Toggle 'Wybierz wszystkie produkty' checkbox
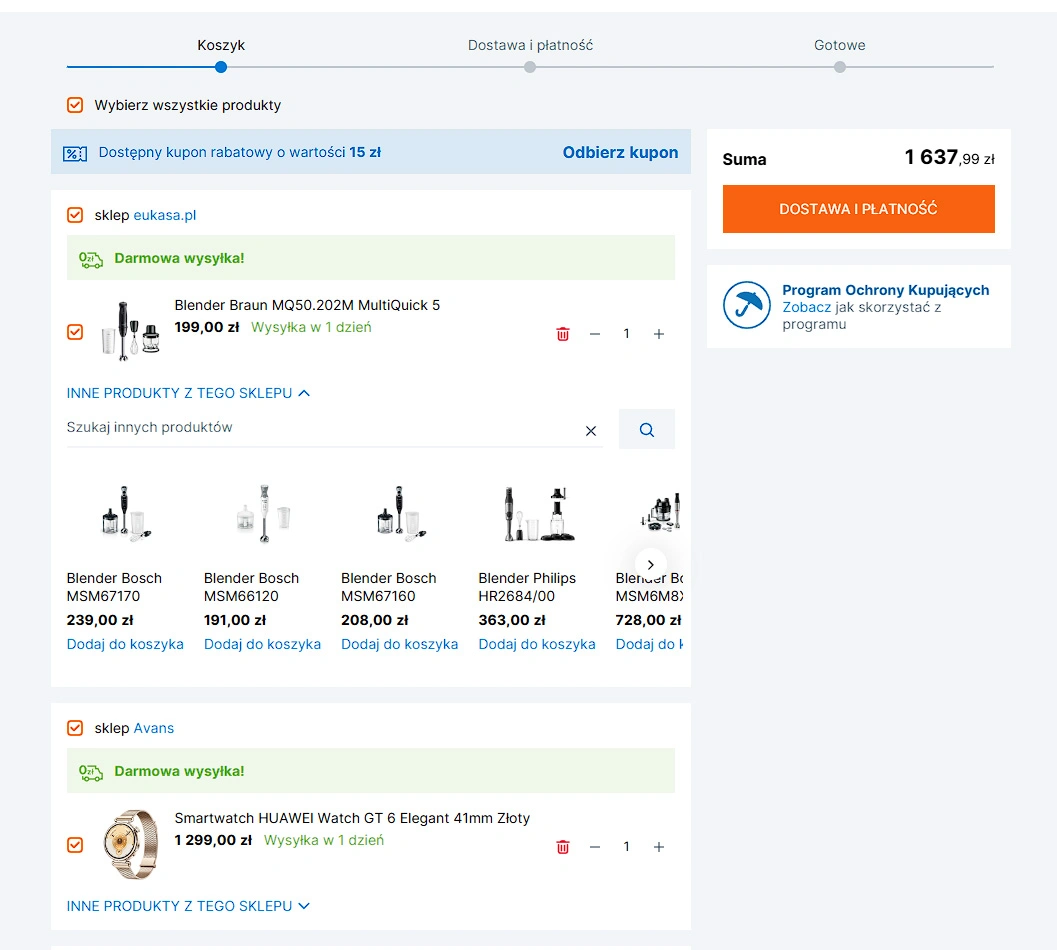The height and width of the screenshot is (950, 1057). [x=75, y=105]
